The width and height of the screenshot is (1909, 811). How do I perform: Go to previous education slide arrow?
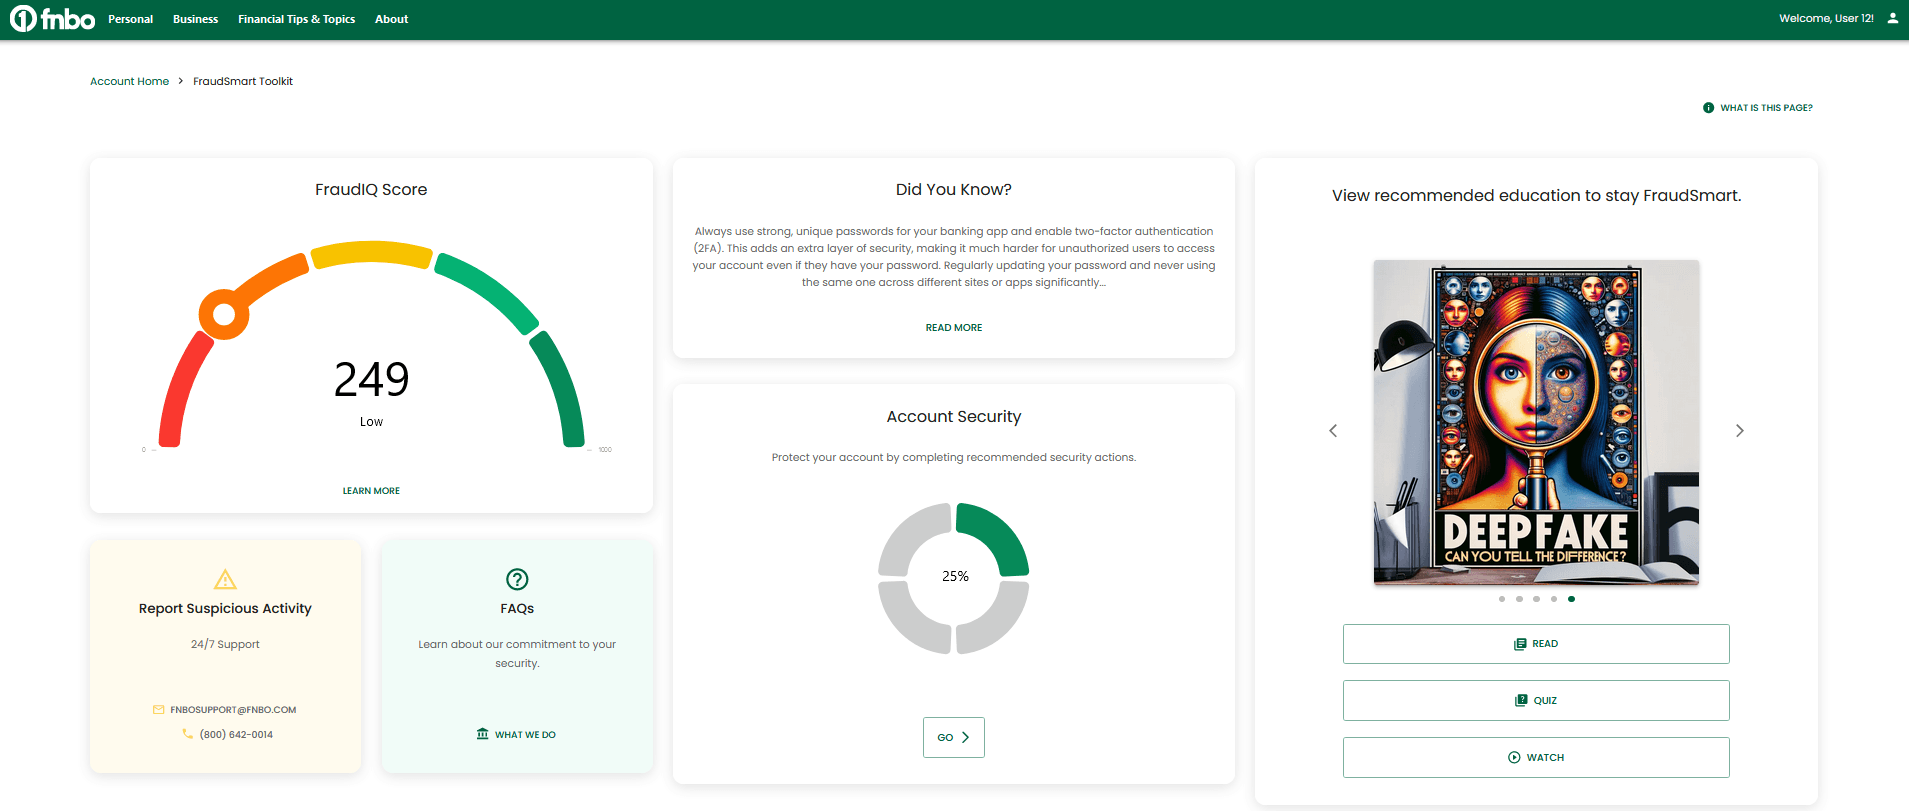(1333, 431)
